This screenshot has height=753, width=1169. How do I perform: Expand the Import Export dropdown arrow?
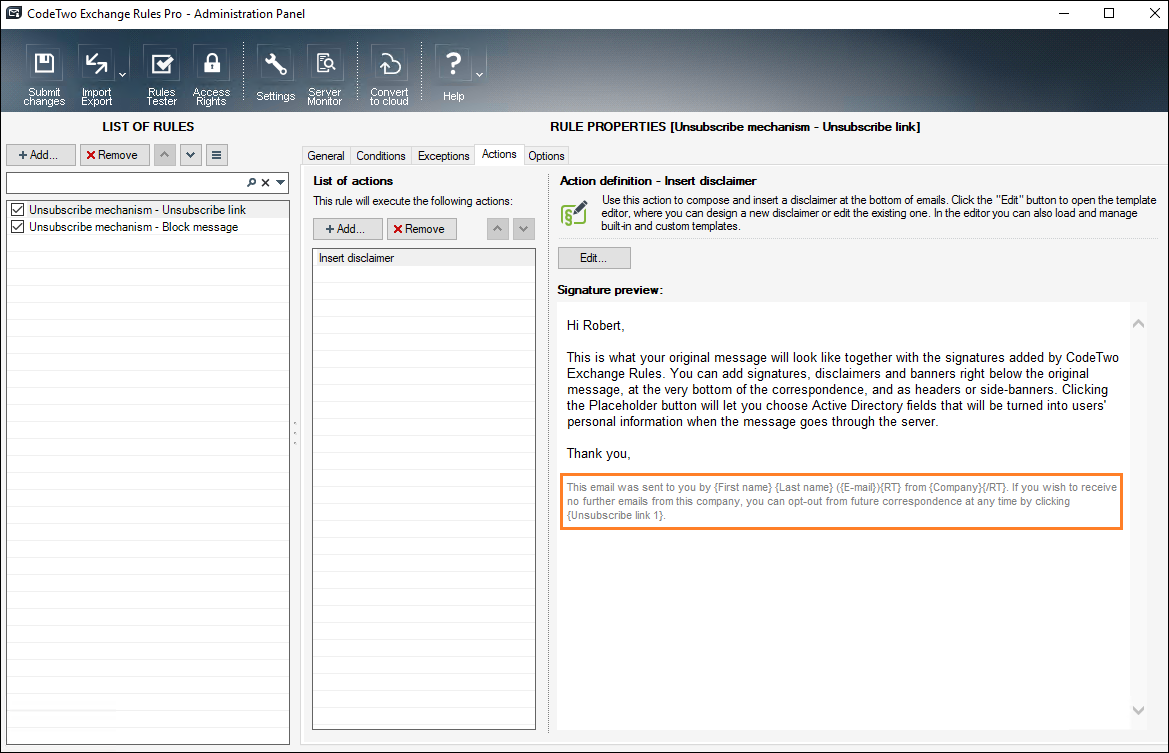[122, 75]
